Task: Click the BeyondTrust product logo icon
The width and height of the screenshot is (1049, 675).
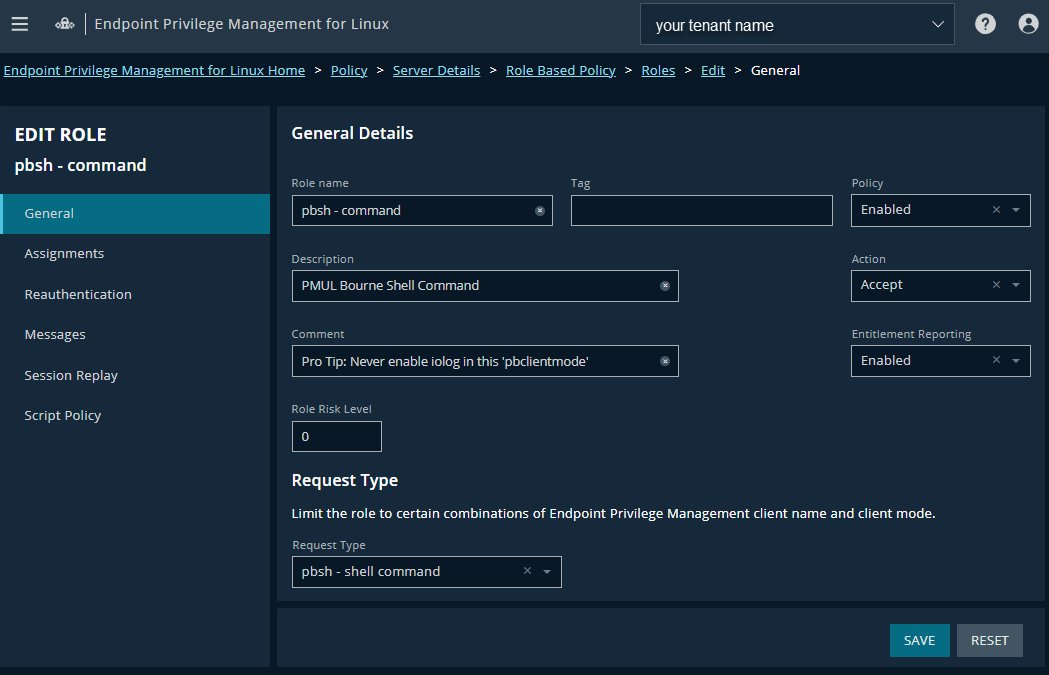Action: point(65,24)
